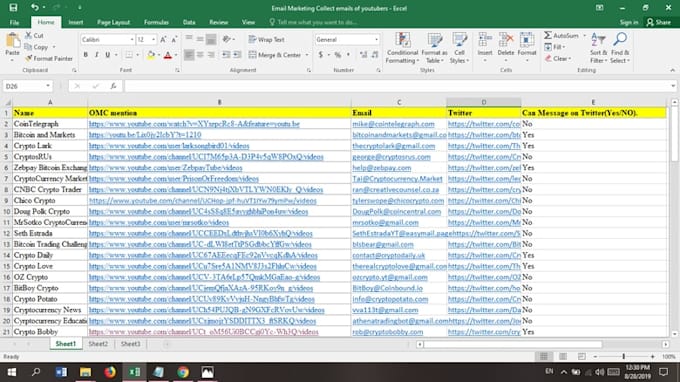680x382 pixels.
Task: Toggle Underline formatting
Action: 107,55
